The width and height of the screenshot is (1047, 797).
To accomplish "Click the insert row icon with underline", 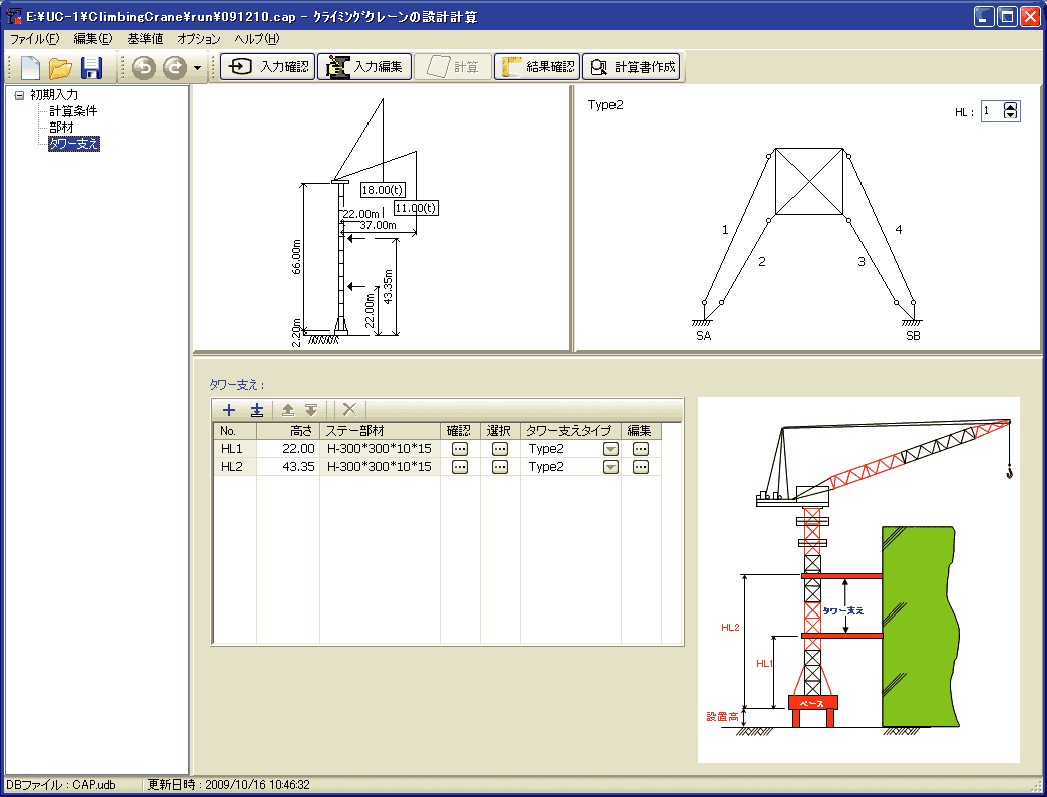I will pyautogui.click(x=257, y=410).
